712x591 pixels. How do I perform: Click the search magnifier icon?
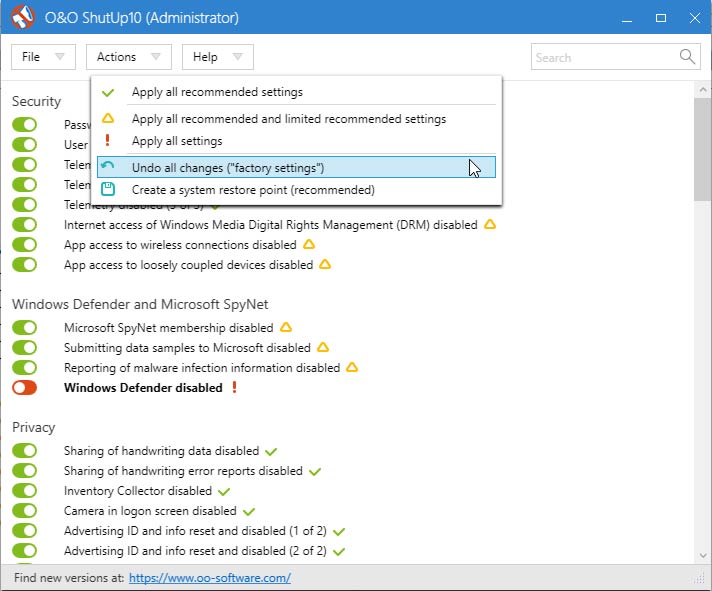pyautogui.click(x=687, y=57)
